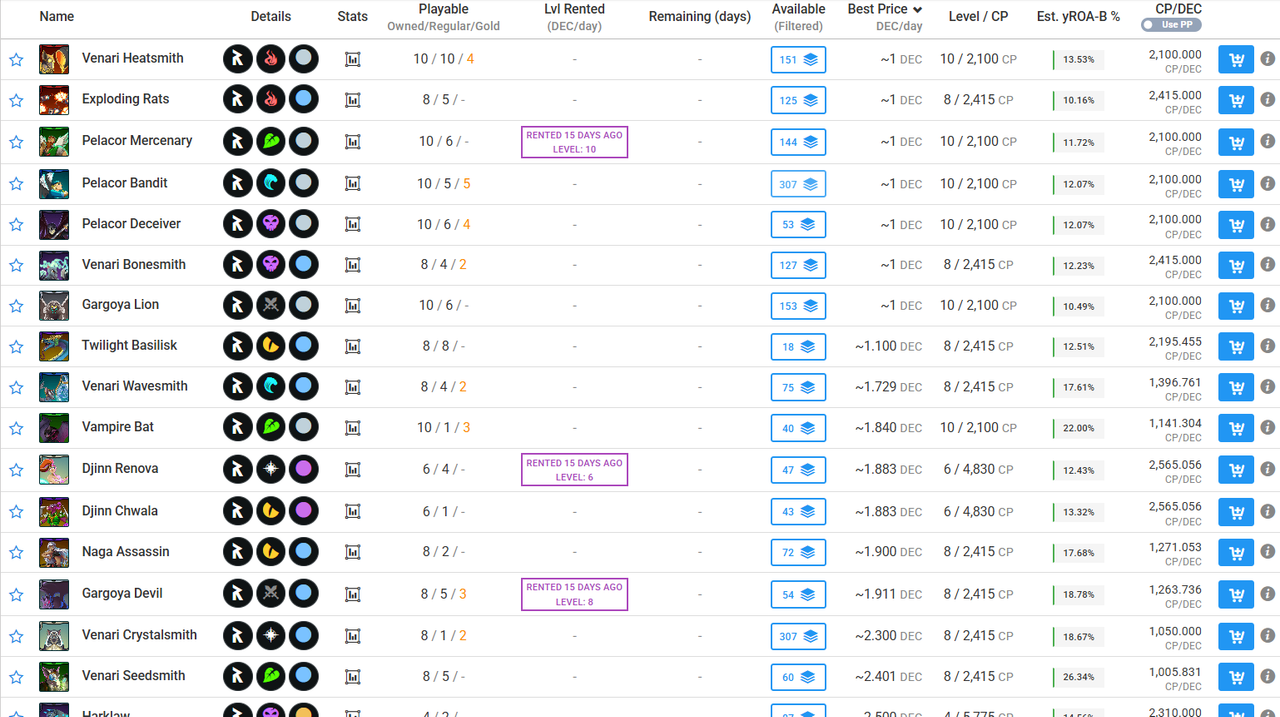The height and width of the screenshot is (717, 1280).
Task: Add Venari Heatsmith to the cart
Action: pos(1236,60)
